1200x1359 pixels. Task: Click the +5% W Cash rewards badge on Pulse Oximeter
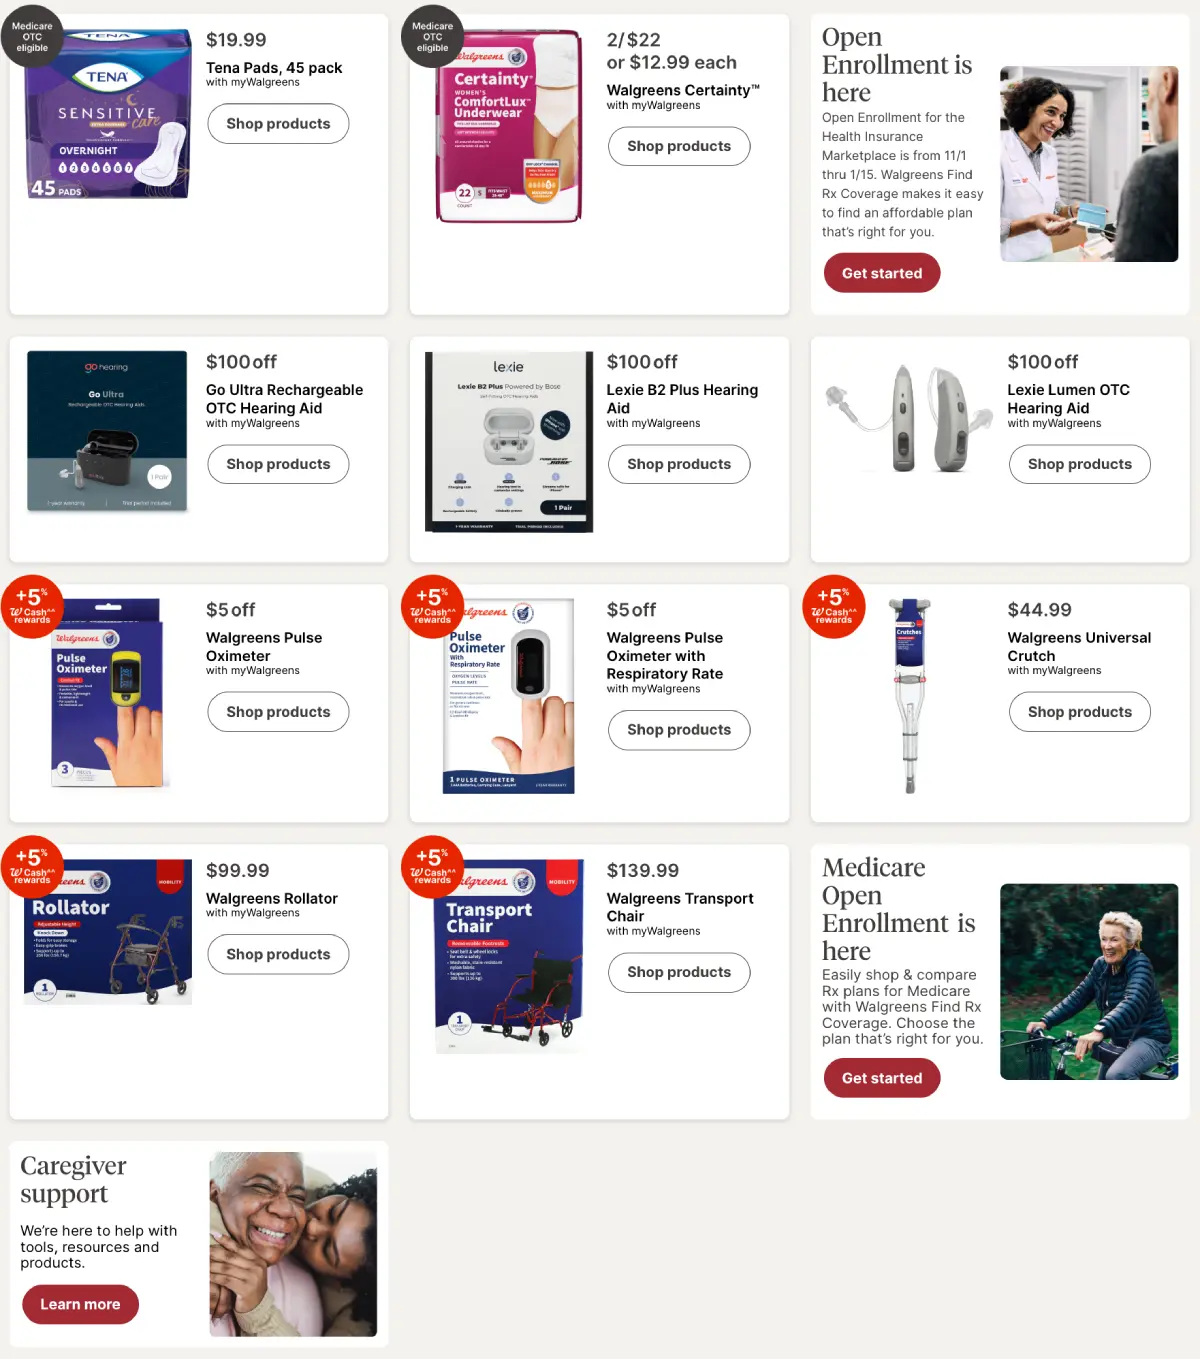point(32,606)
